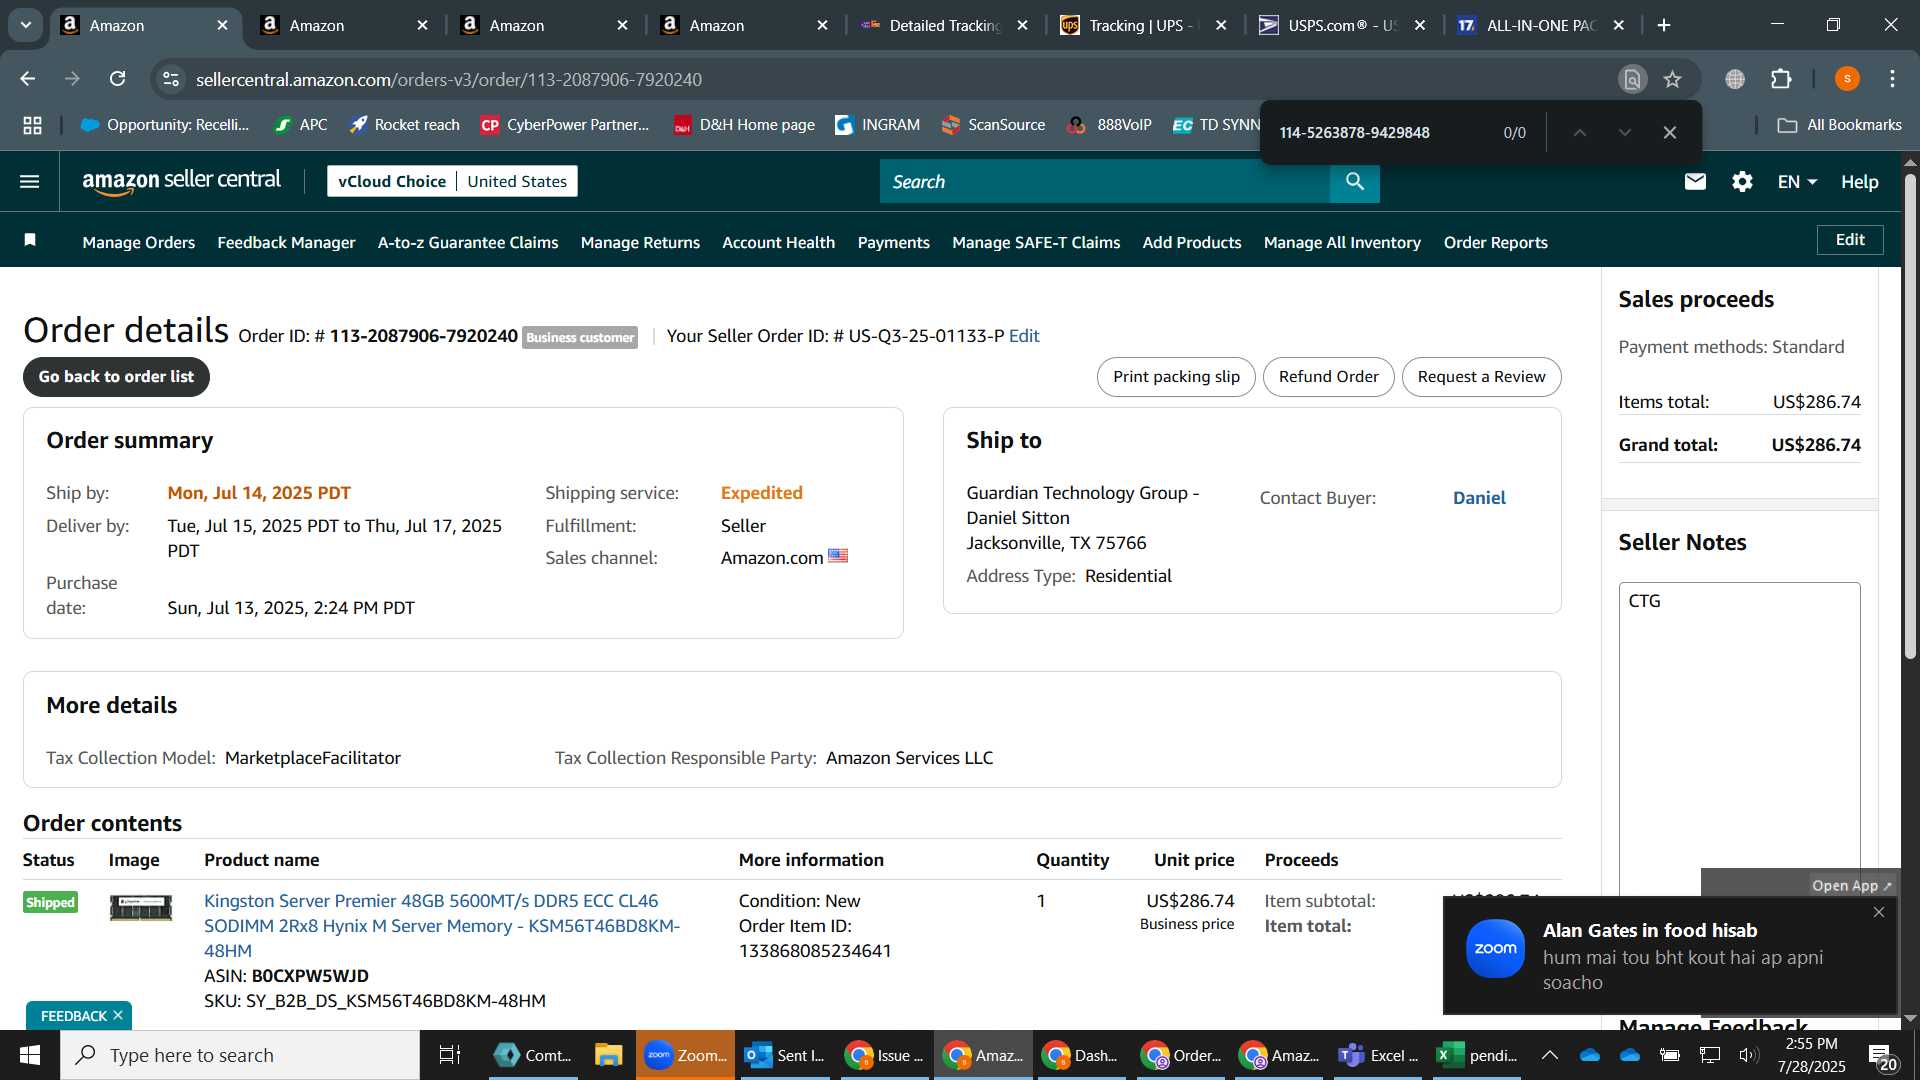
Task: Contact buyer Daniel link
Action: [x=1479, y=498]
